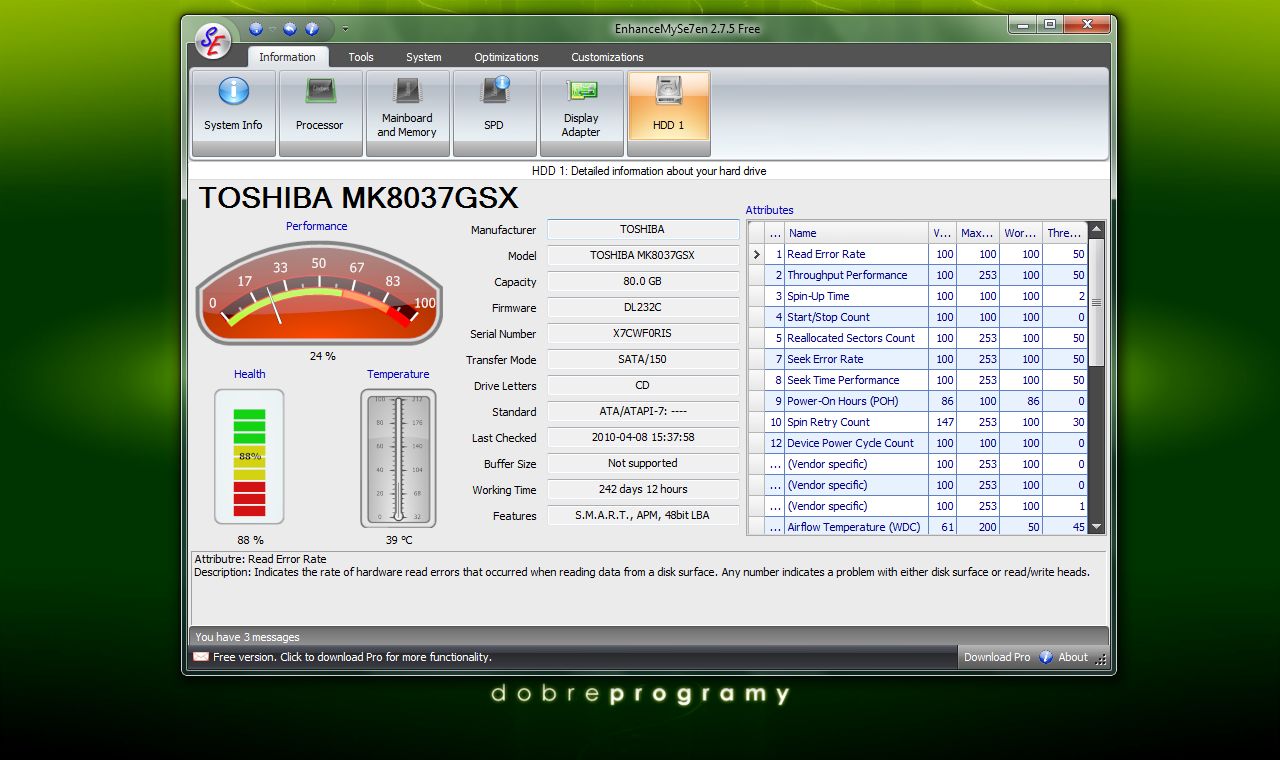This screenshot has height=760, width=1280.
Task: Click the Name column header
Action: pos(856,233)
